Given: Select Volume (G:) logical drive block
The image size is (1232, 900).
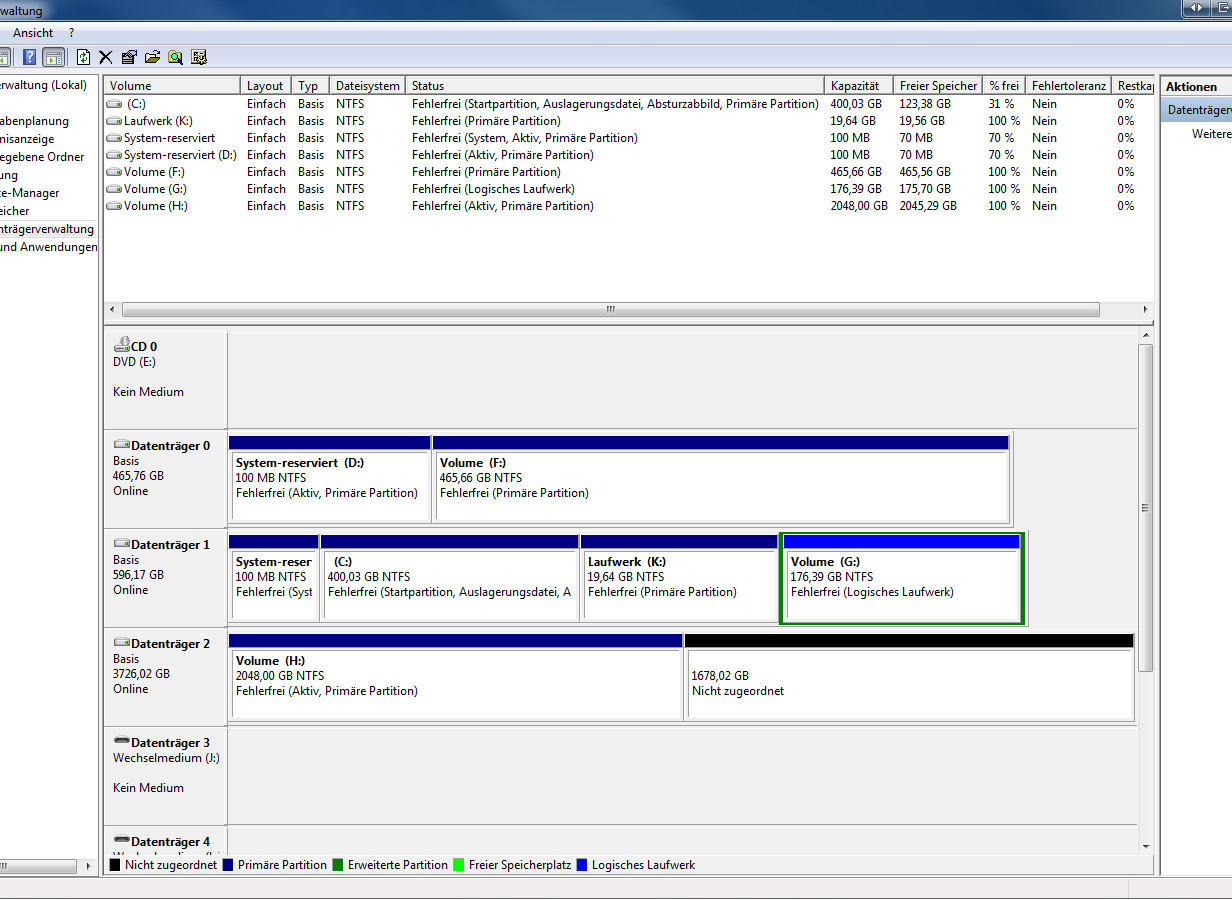Looking at the screenshot, I should click(x=902, y=578).
